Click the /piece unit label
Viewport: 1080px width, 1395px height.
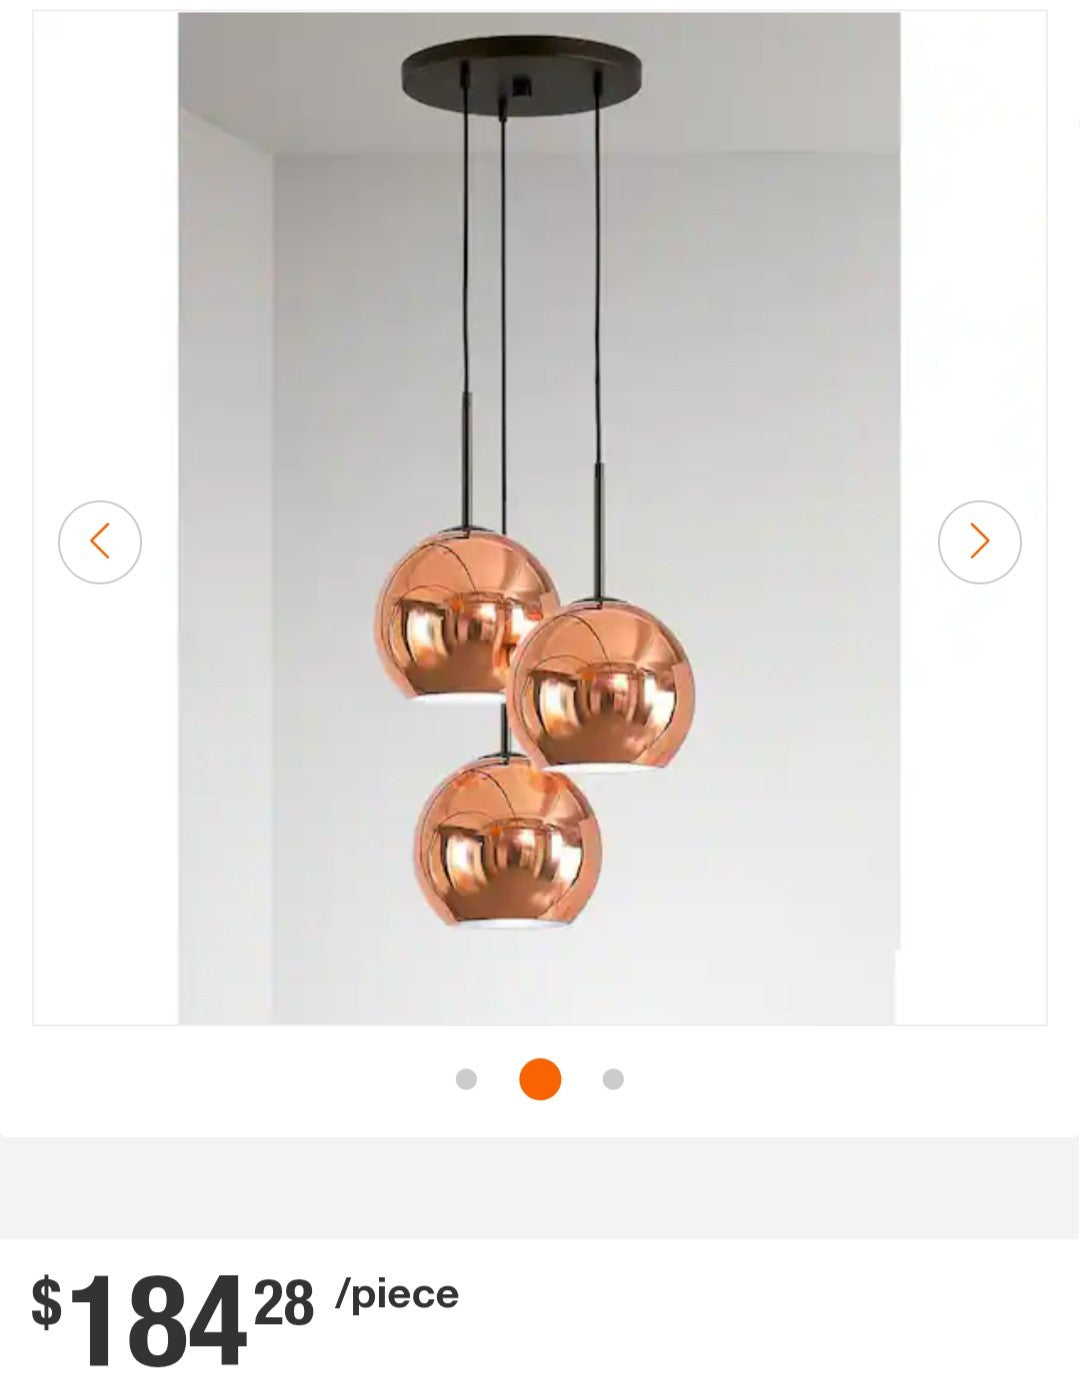(397, 1294)
